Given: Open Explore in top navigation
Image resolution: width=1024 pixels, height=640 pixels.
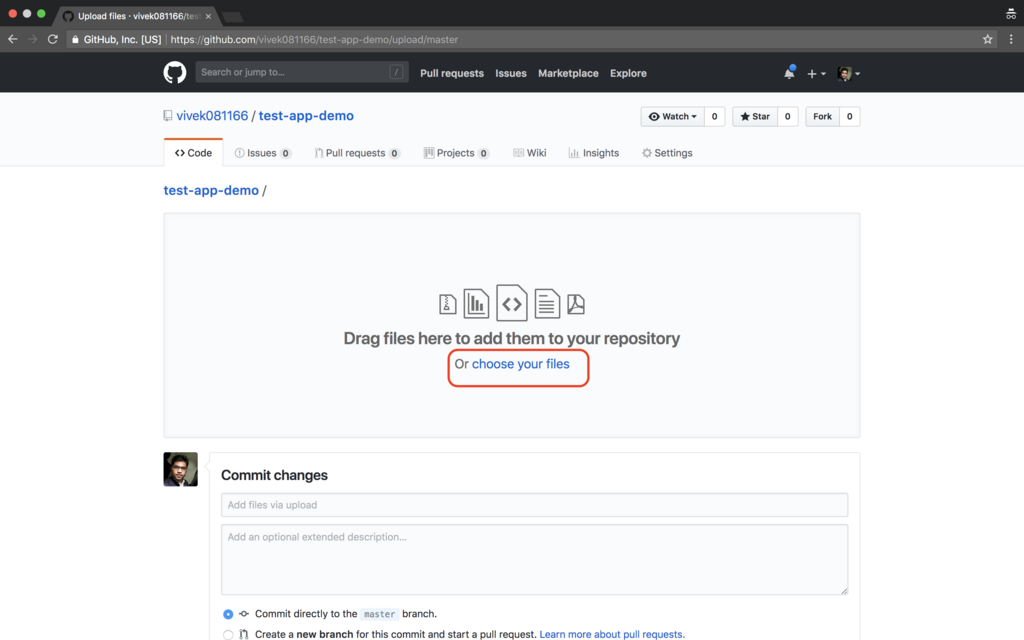Looking at the screenshot, I should coord(628,73).
